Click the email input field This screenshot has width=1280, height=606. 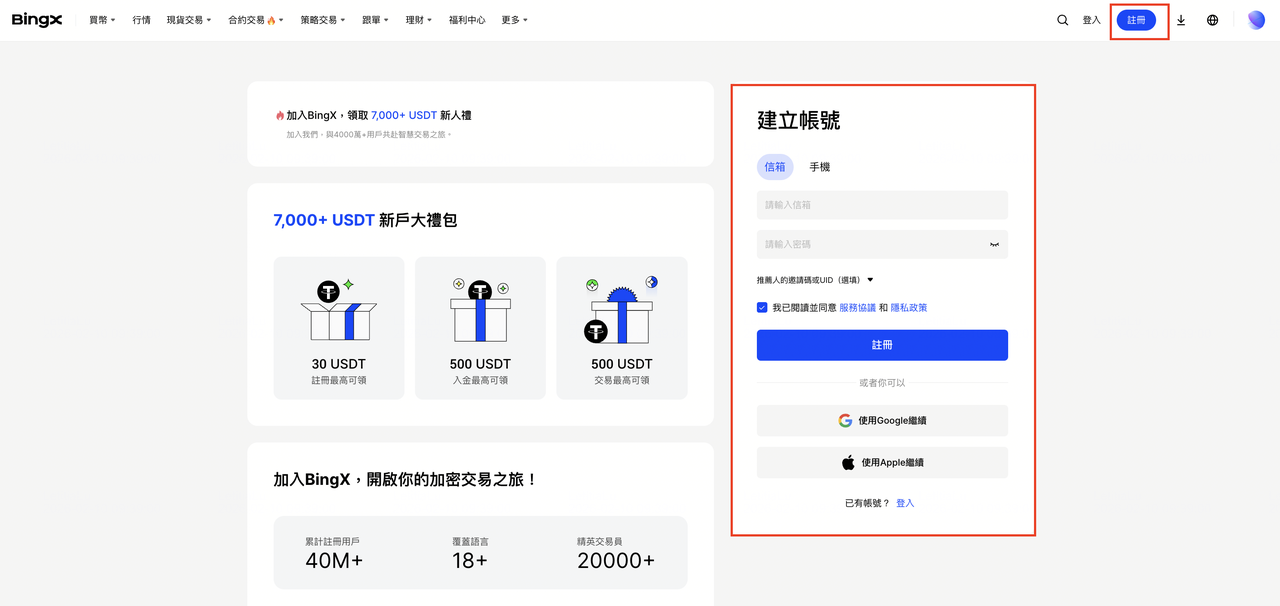tap(882, 205)
